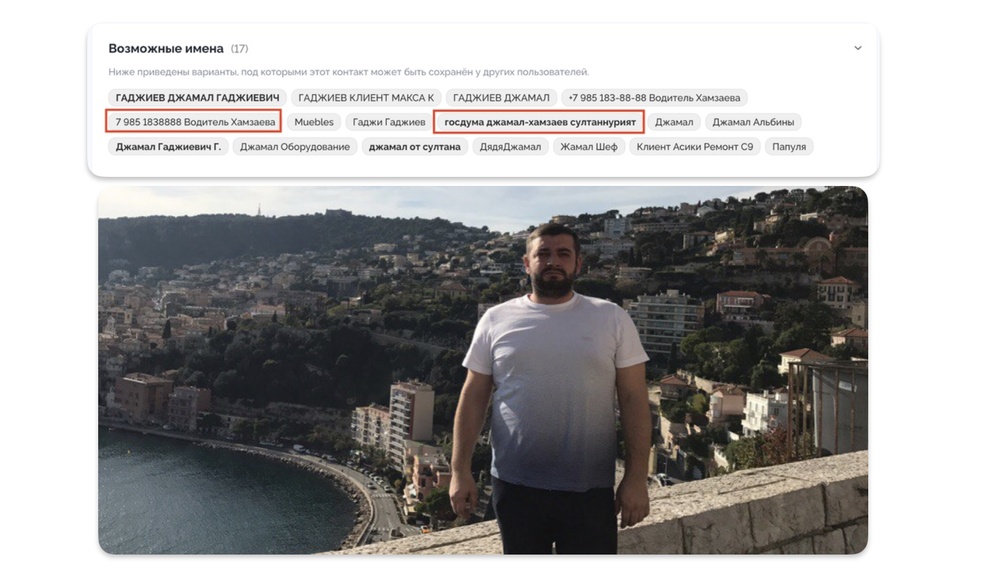
Task: Collapse the Возможные имена panel chevron
Action: [858, 48]
